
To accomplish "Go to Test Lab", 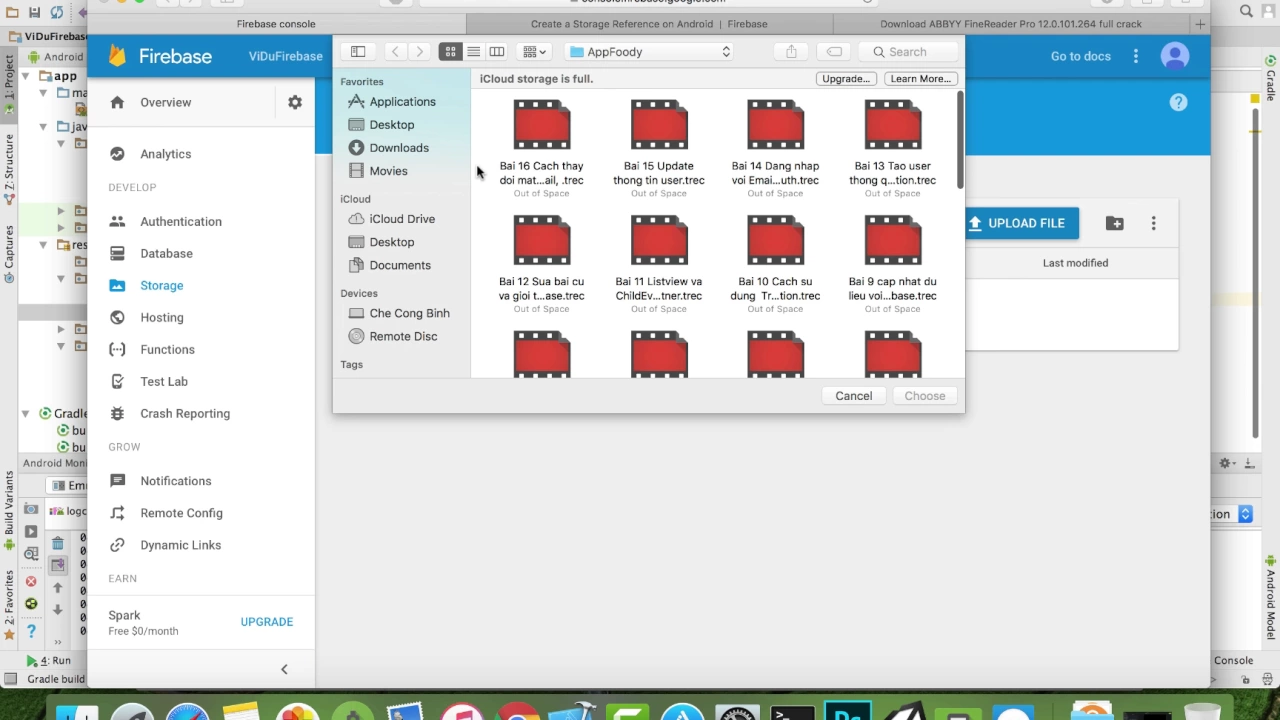I will click(164, 382).
